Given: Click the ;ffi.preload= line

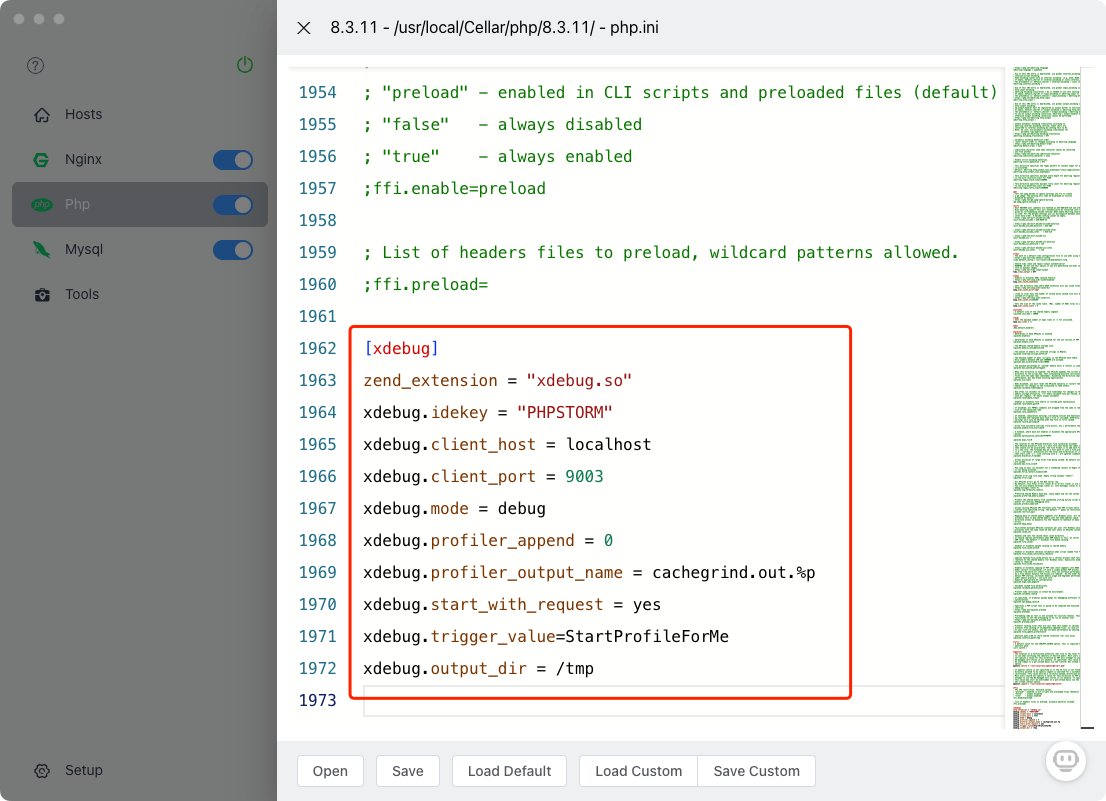Looking at the screenshot, I should click(425, 285).
